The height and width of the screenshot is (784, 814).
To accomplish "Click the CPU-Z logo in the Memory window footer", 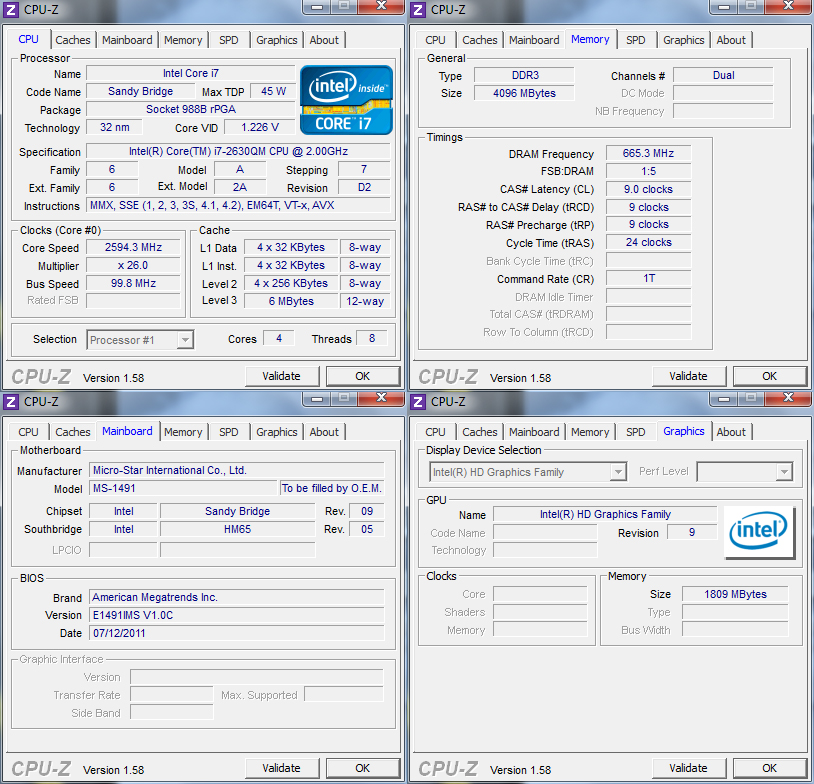I will [447, 377].
